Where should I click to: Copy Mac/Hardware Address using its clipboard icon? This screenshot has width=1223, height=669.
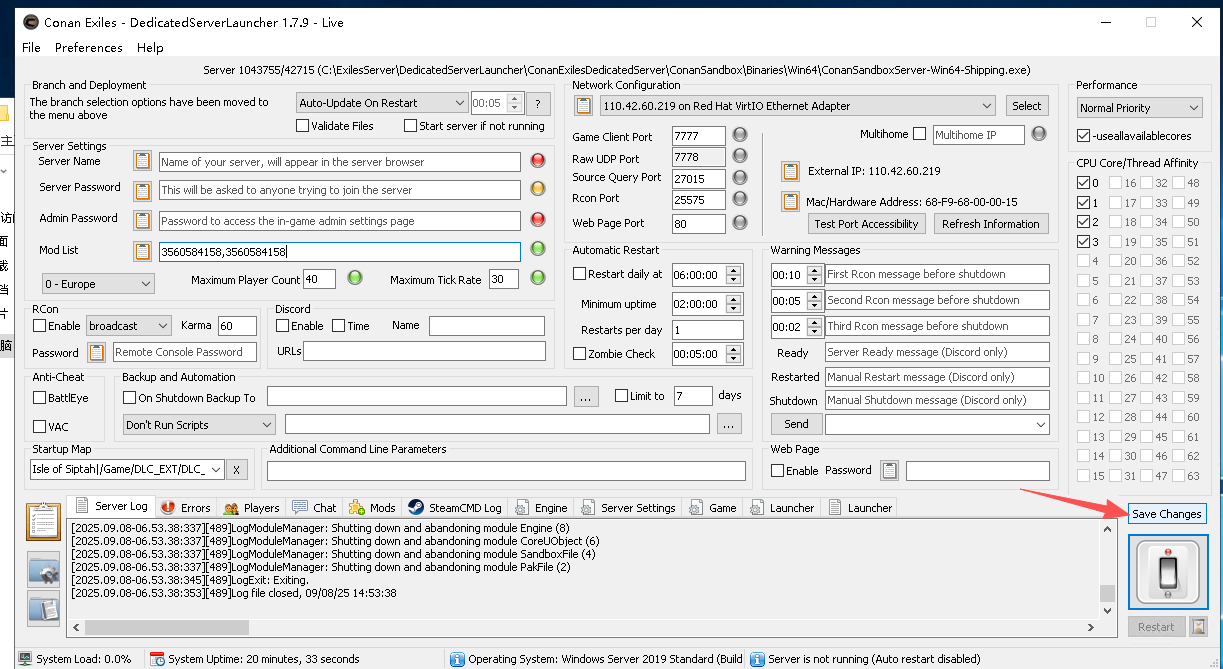click(x=791, y=201)
